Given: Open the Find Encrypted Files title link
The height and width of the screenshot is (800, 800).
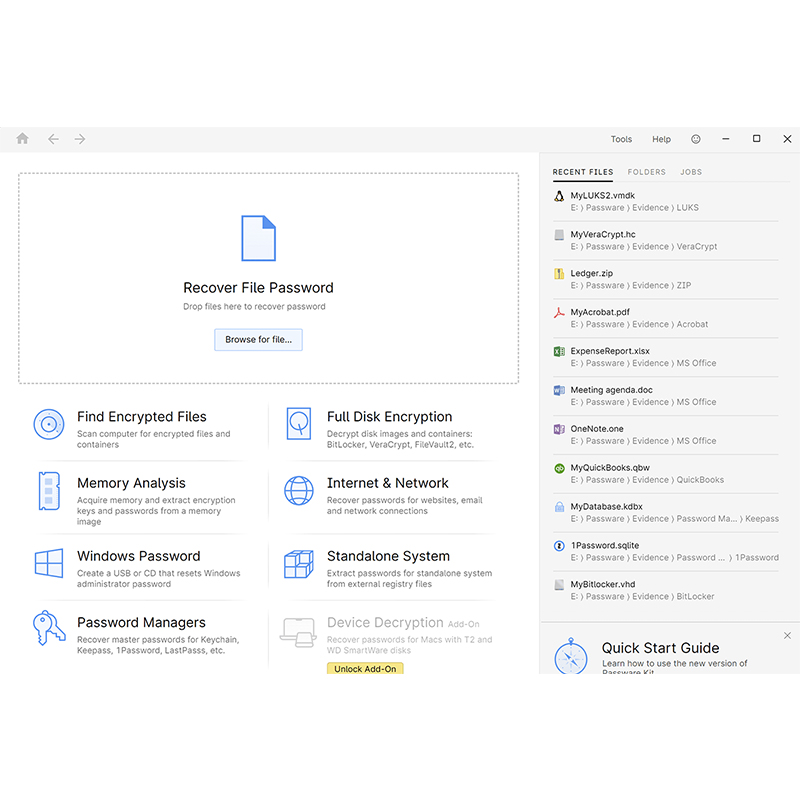Looking at the screenshot, I should [142, 417].
